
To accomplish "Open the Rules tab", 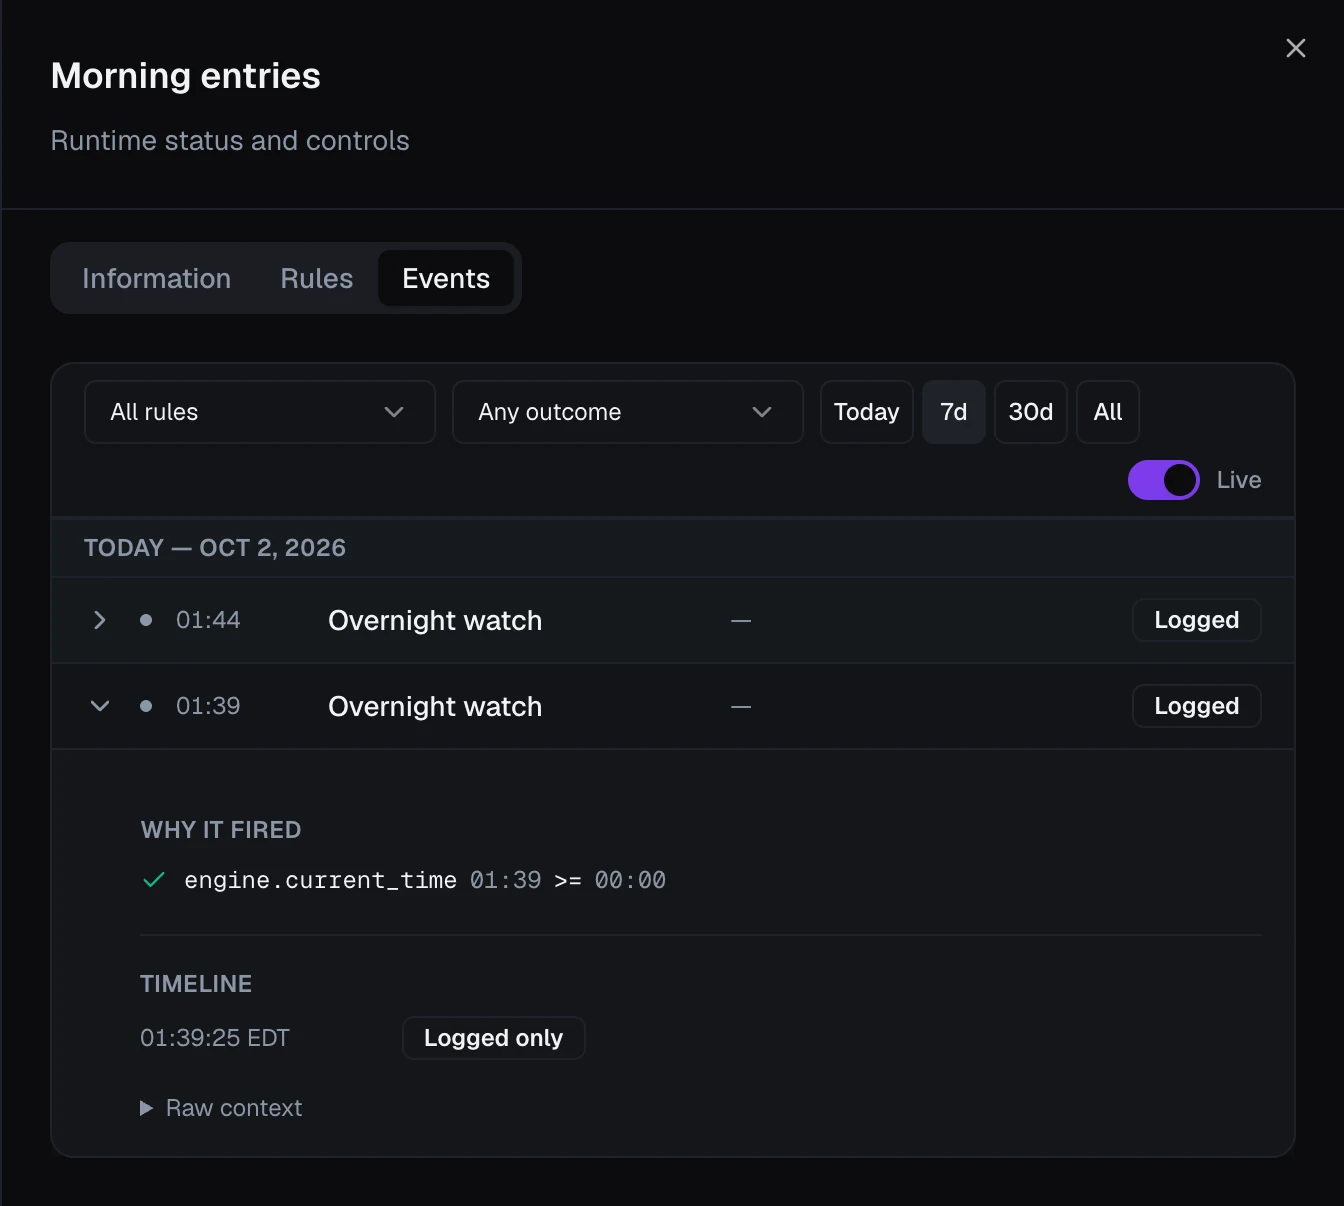I will [x=316, y=278].
